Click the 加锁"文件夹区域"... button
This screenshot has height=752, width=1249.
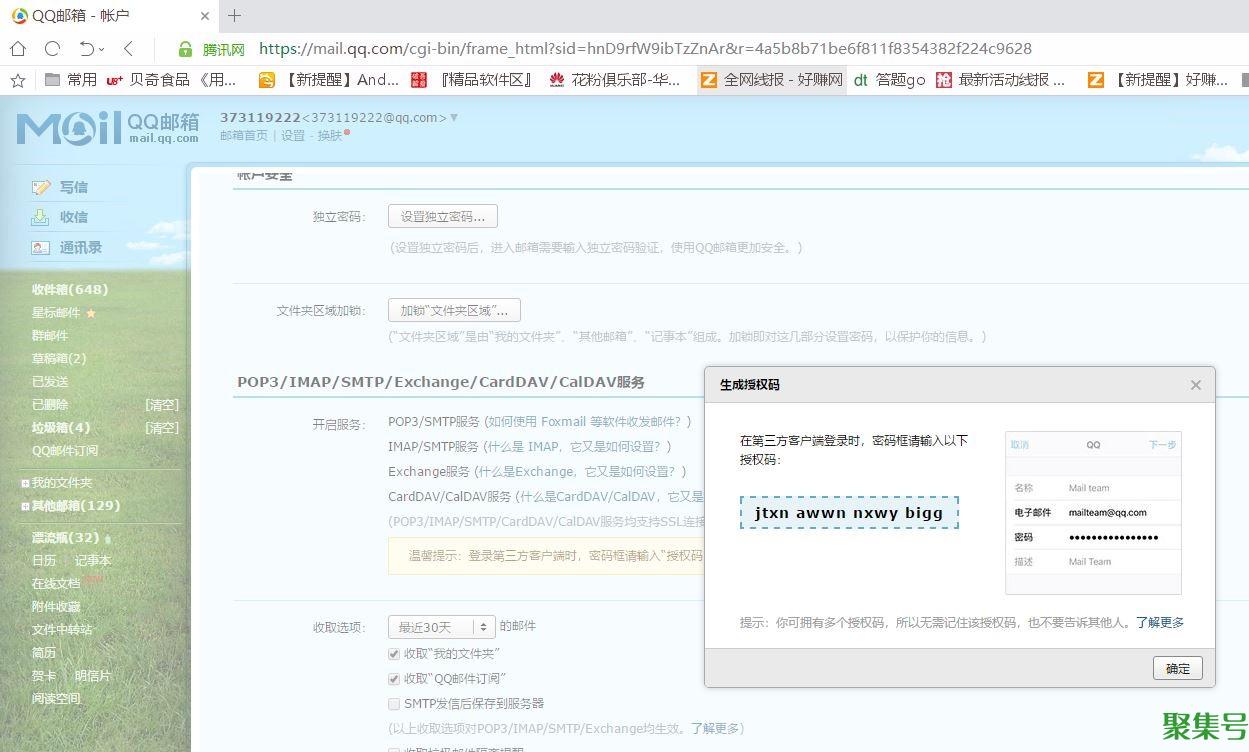pyautogui.click(x=454, y=311)
